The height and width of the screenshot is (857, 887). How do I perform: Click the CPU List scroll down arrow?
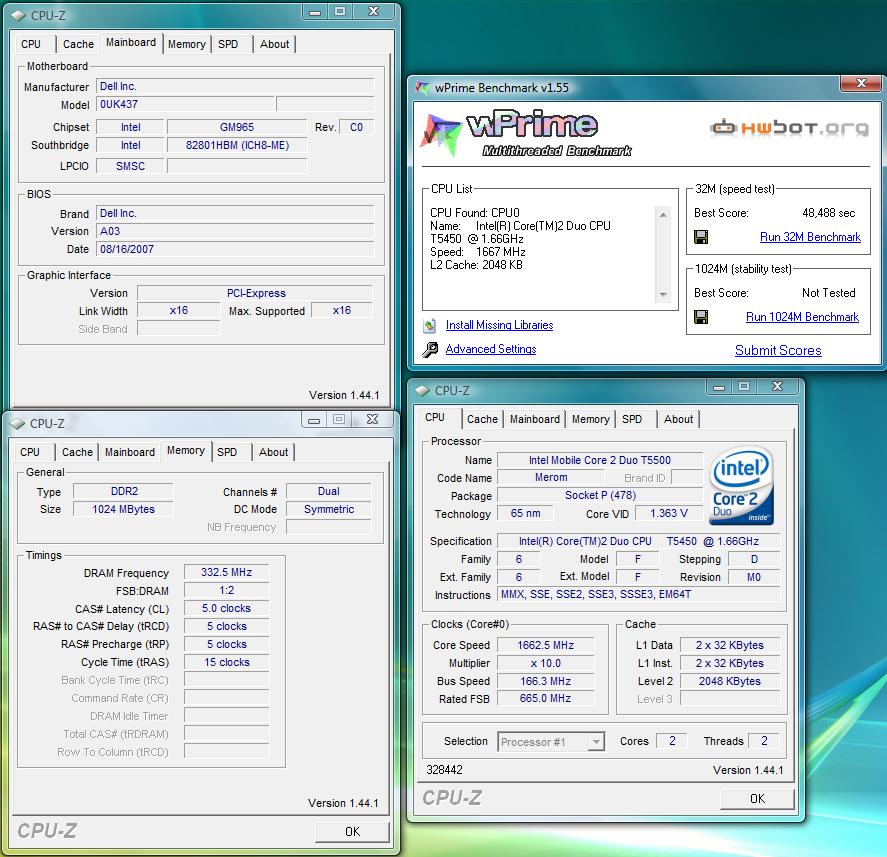point(663,295)
